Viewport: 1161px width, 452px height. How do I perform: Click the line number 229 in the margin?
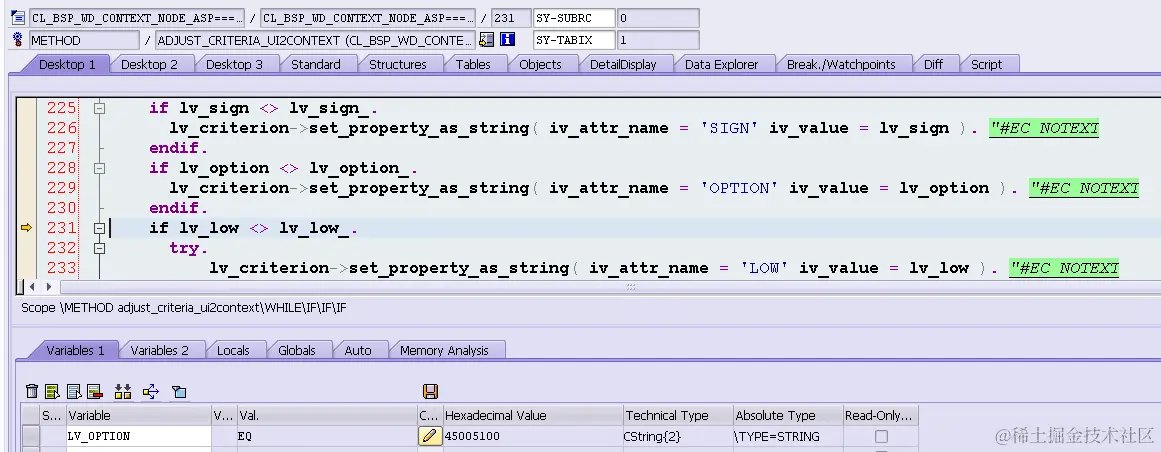tap(61, 188)
